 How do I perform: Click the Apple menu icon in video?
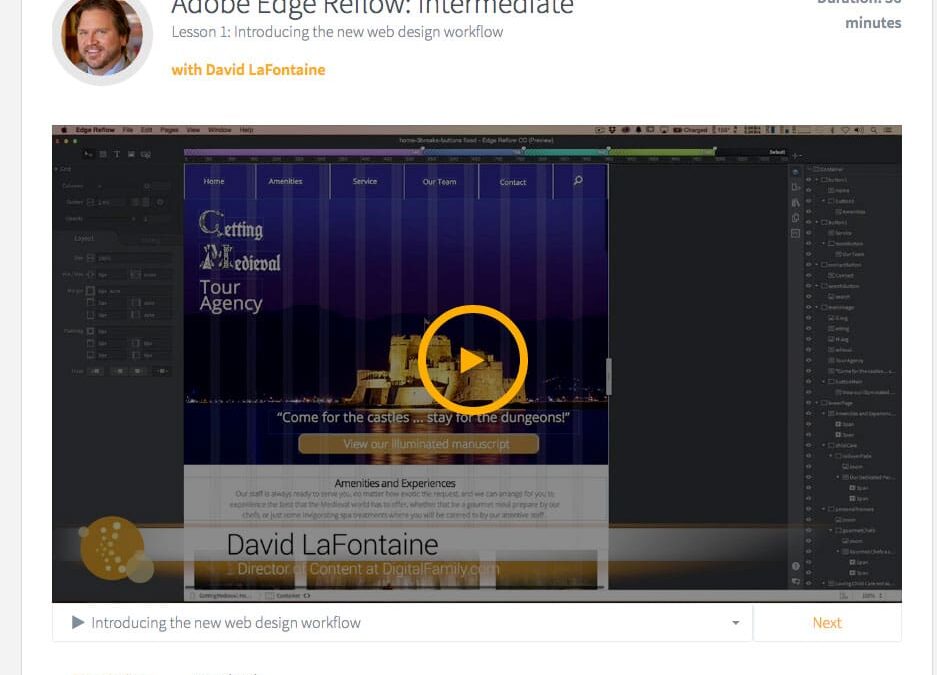64,130
